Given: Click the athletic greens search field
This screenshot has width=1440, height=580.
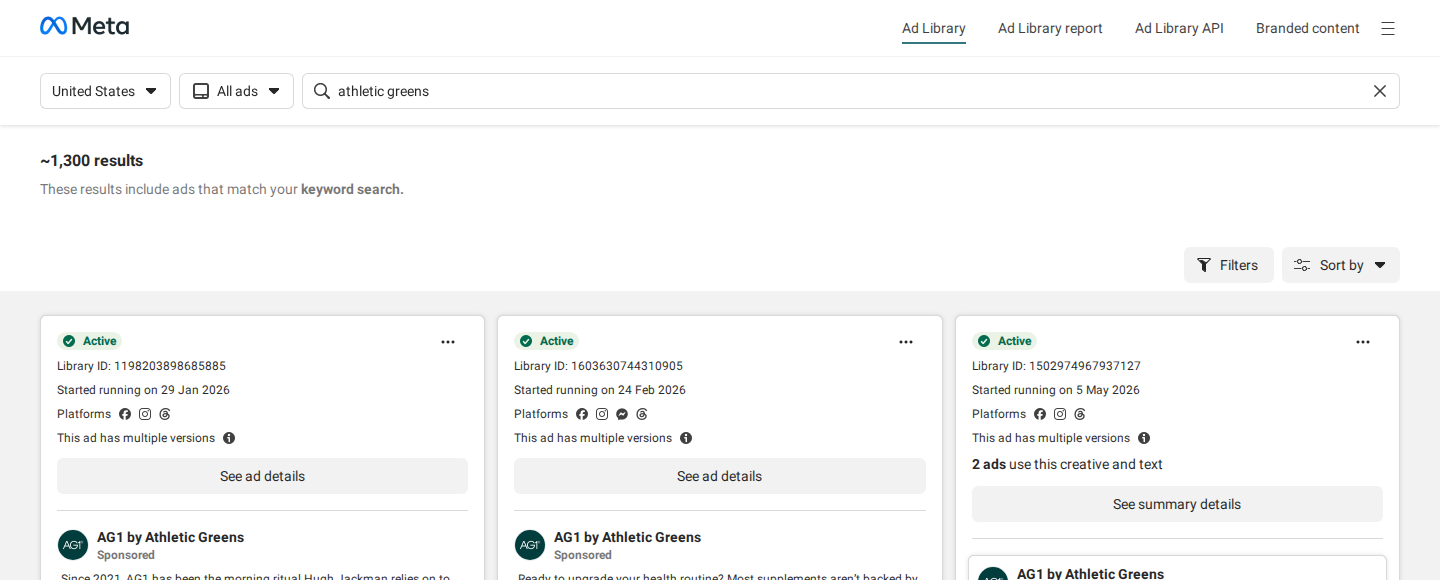Looking at the screenshot, I should (x=851, y=91).
